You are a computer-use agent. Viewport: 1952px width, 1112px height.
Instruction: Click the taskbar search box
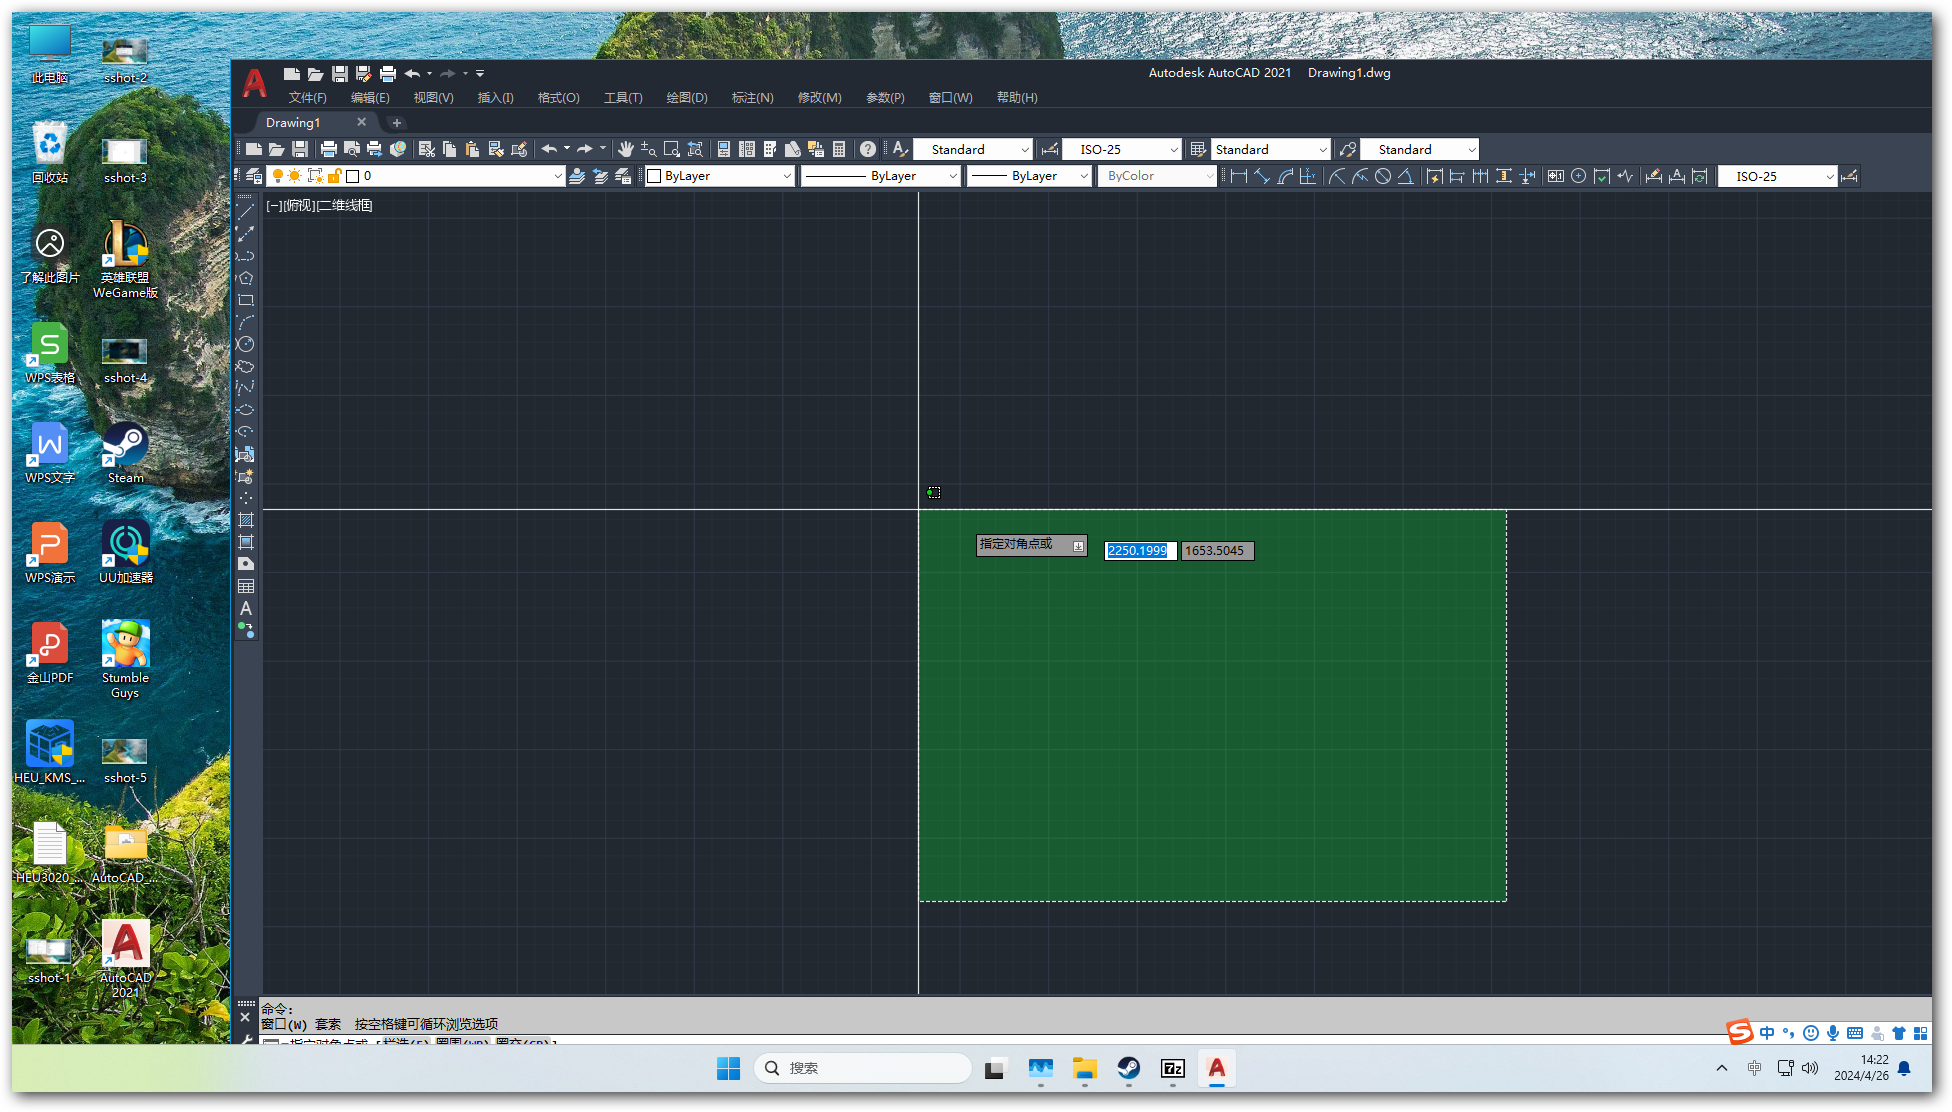(862, 1068)
